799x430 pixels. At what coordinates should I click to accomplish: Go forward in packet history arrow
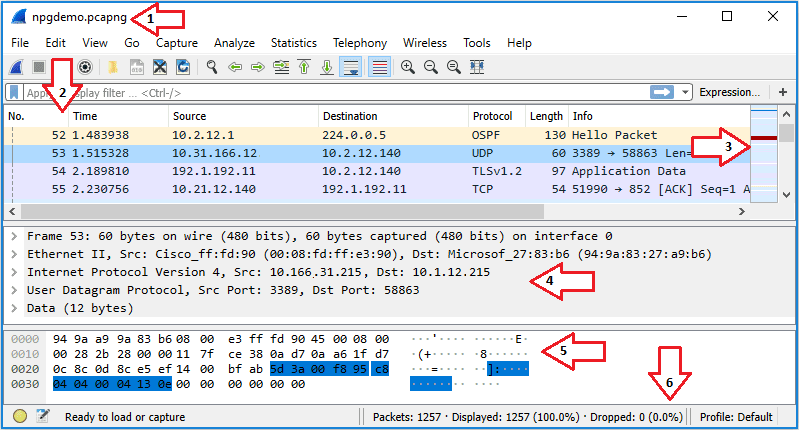click(x=258, y=67)
